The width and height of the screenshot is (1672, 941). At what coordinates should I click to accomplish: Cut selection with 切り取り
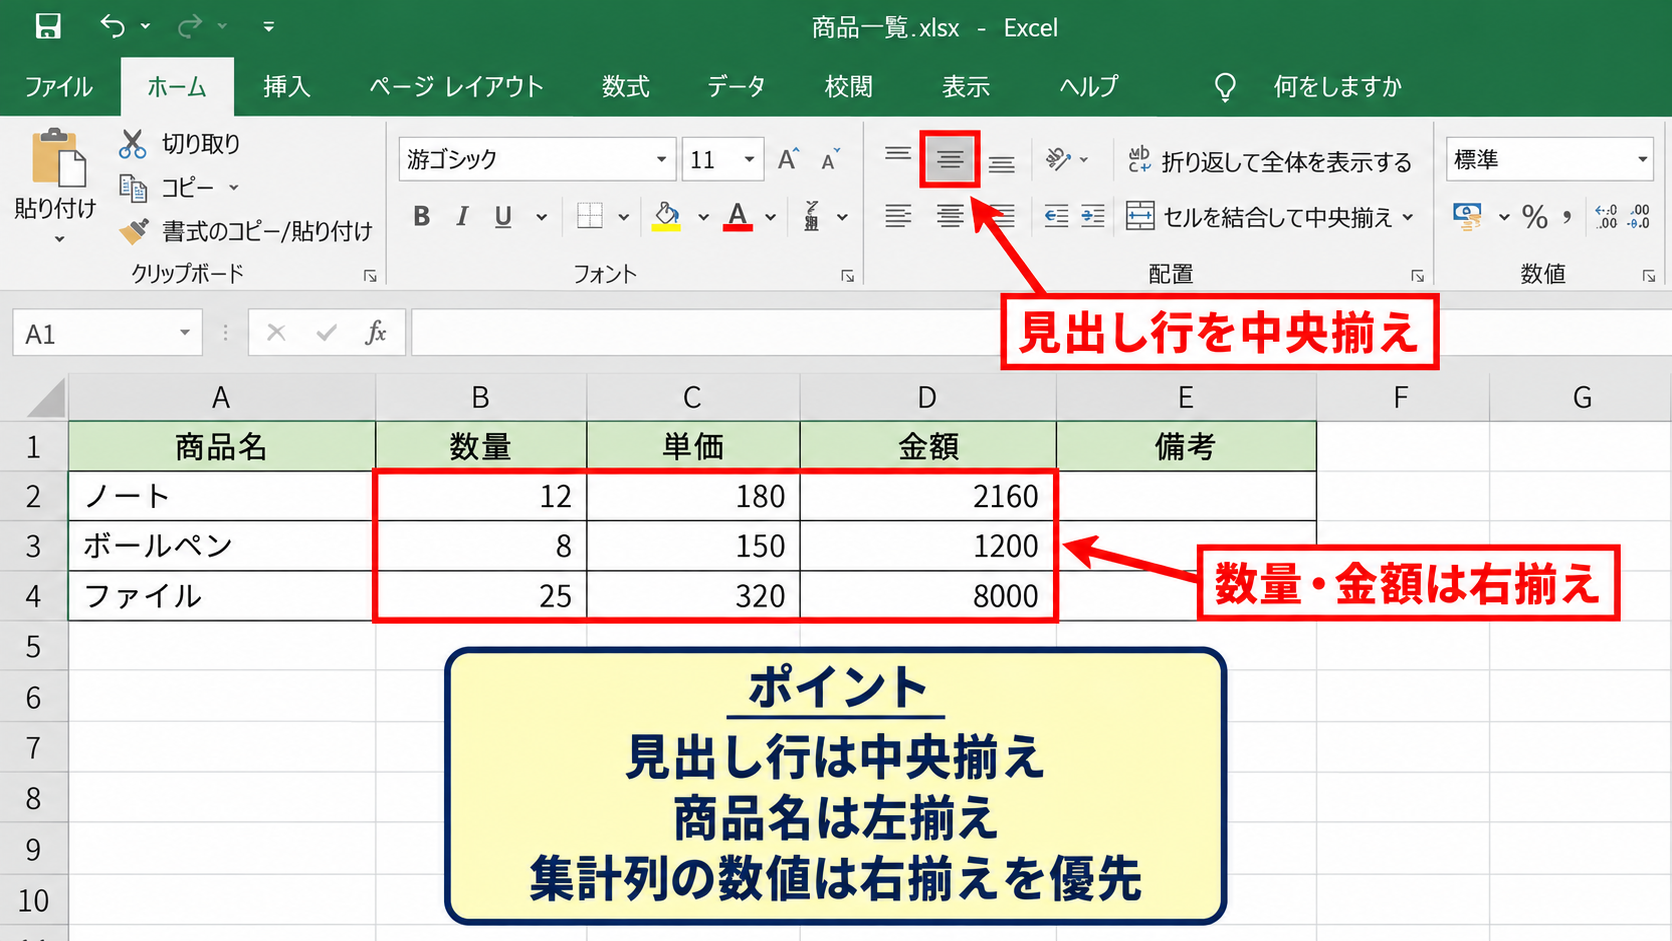(x=180, y=144)
